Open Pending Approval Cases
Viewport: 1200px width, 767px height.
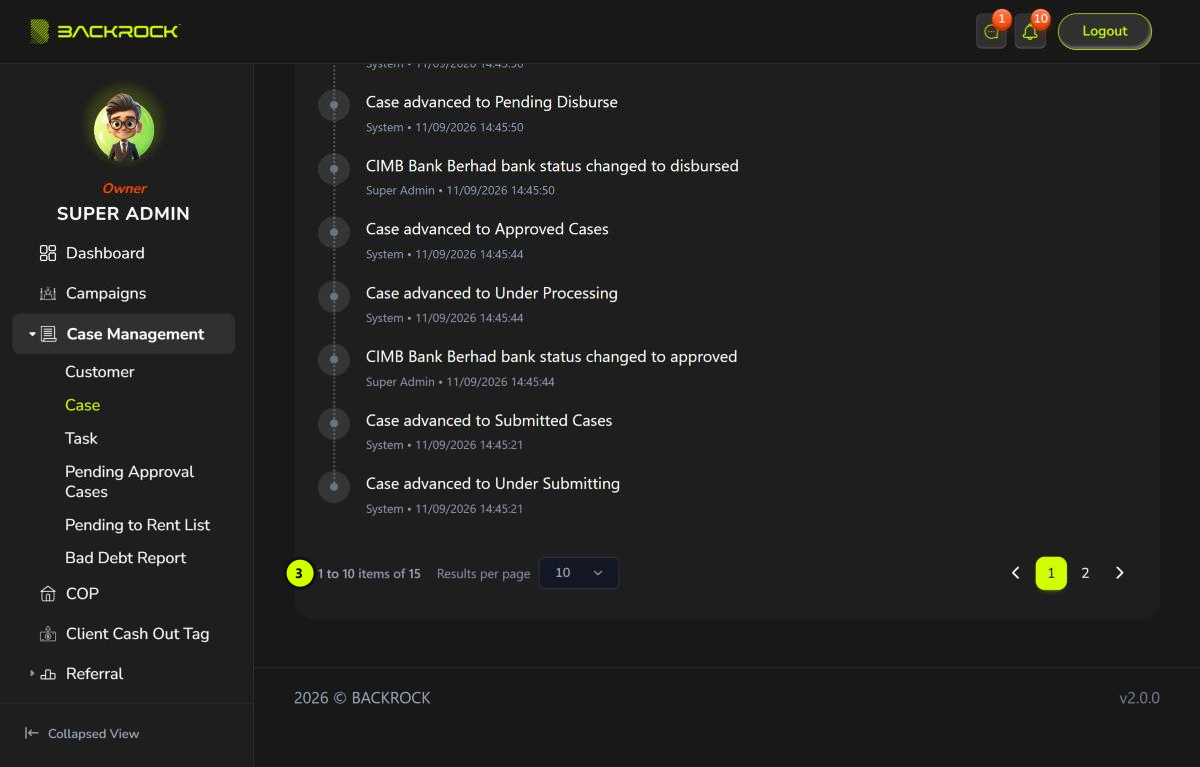[130, 481]
